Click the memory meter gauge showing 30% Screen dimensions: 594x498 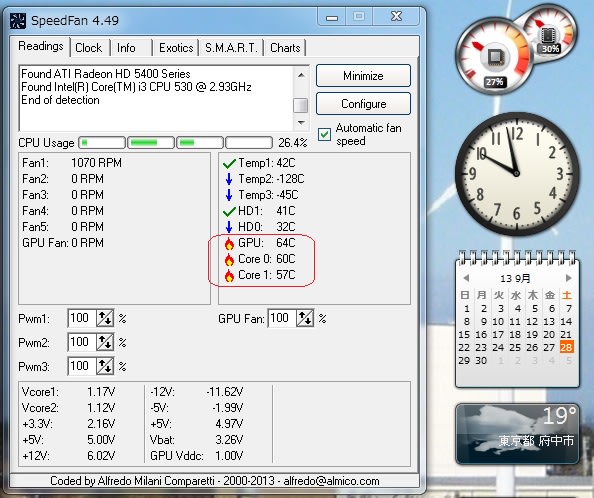point(550,32)
